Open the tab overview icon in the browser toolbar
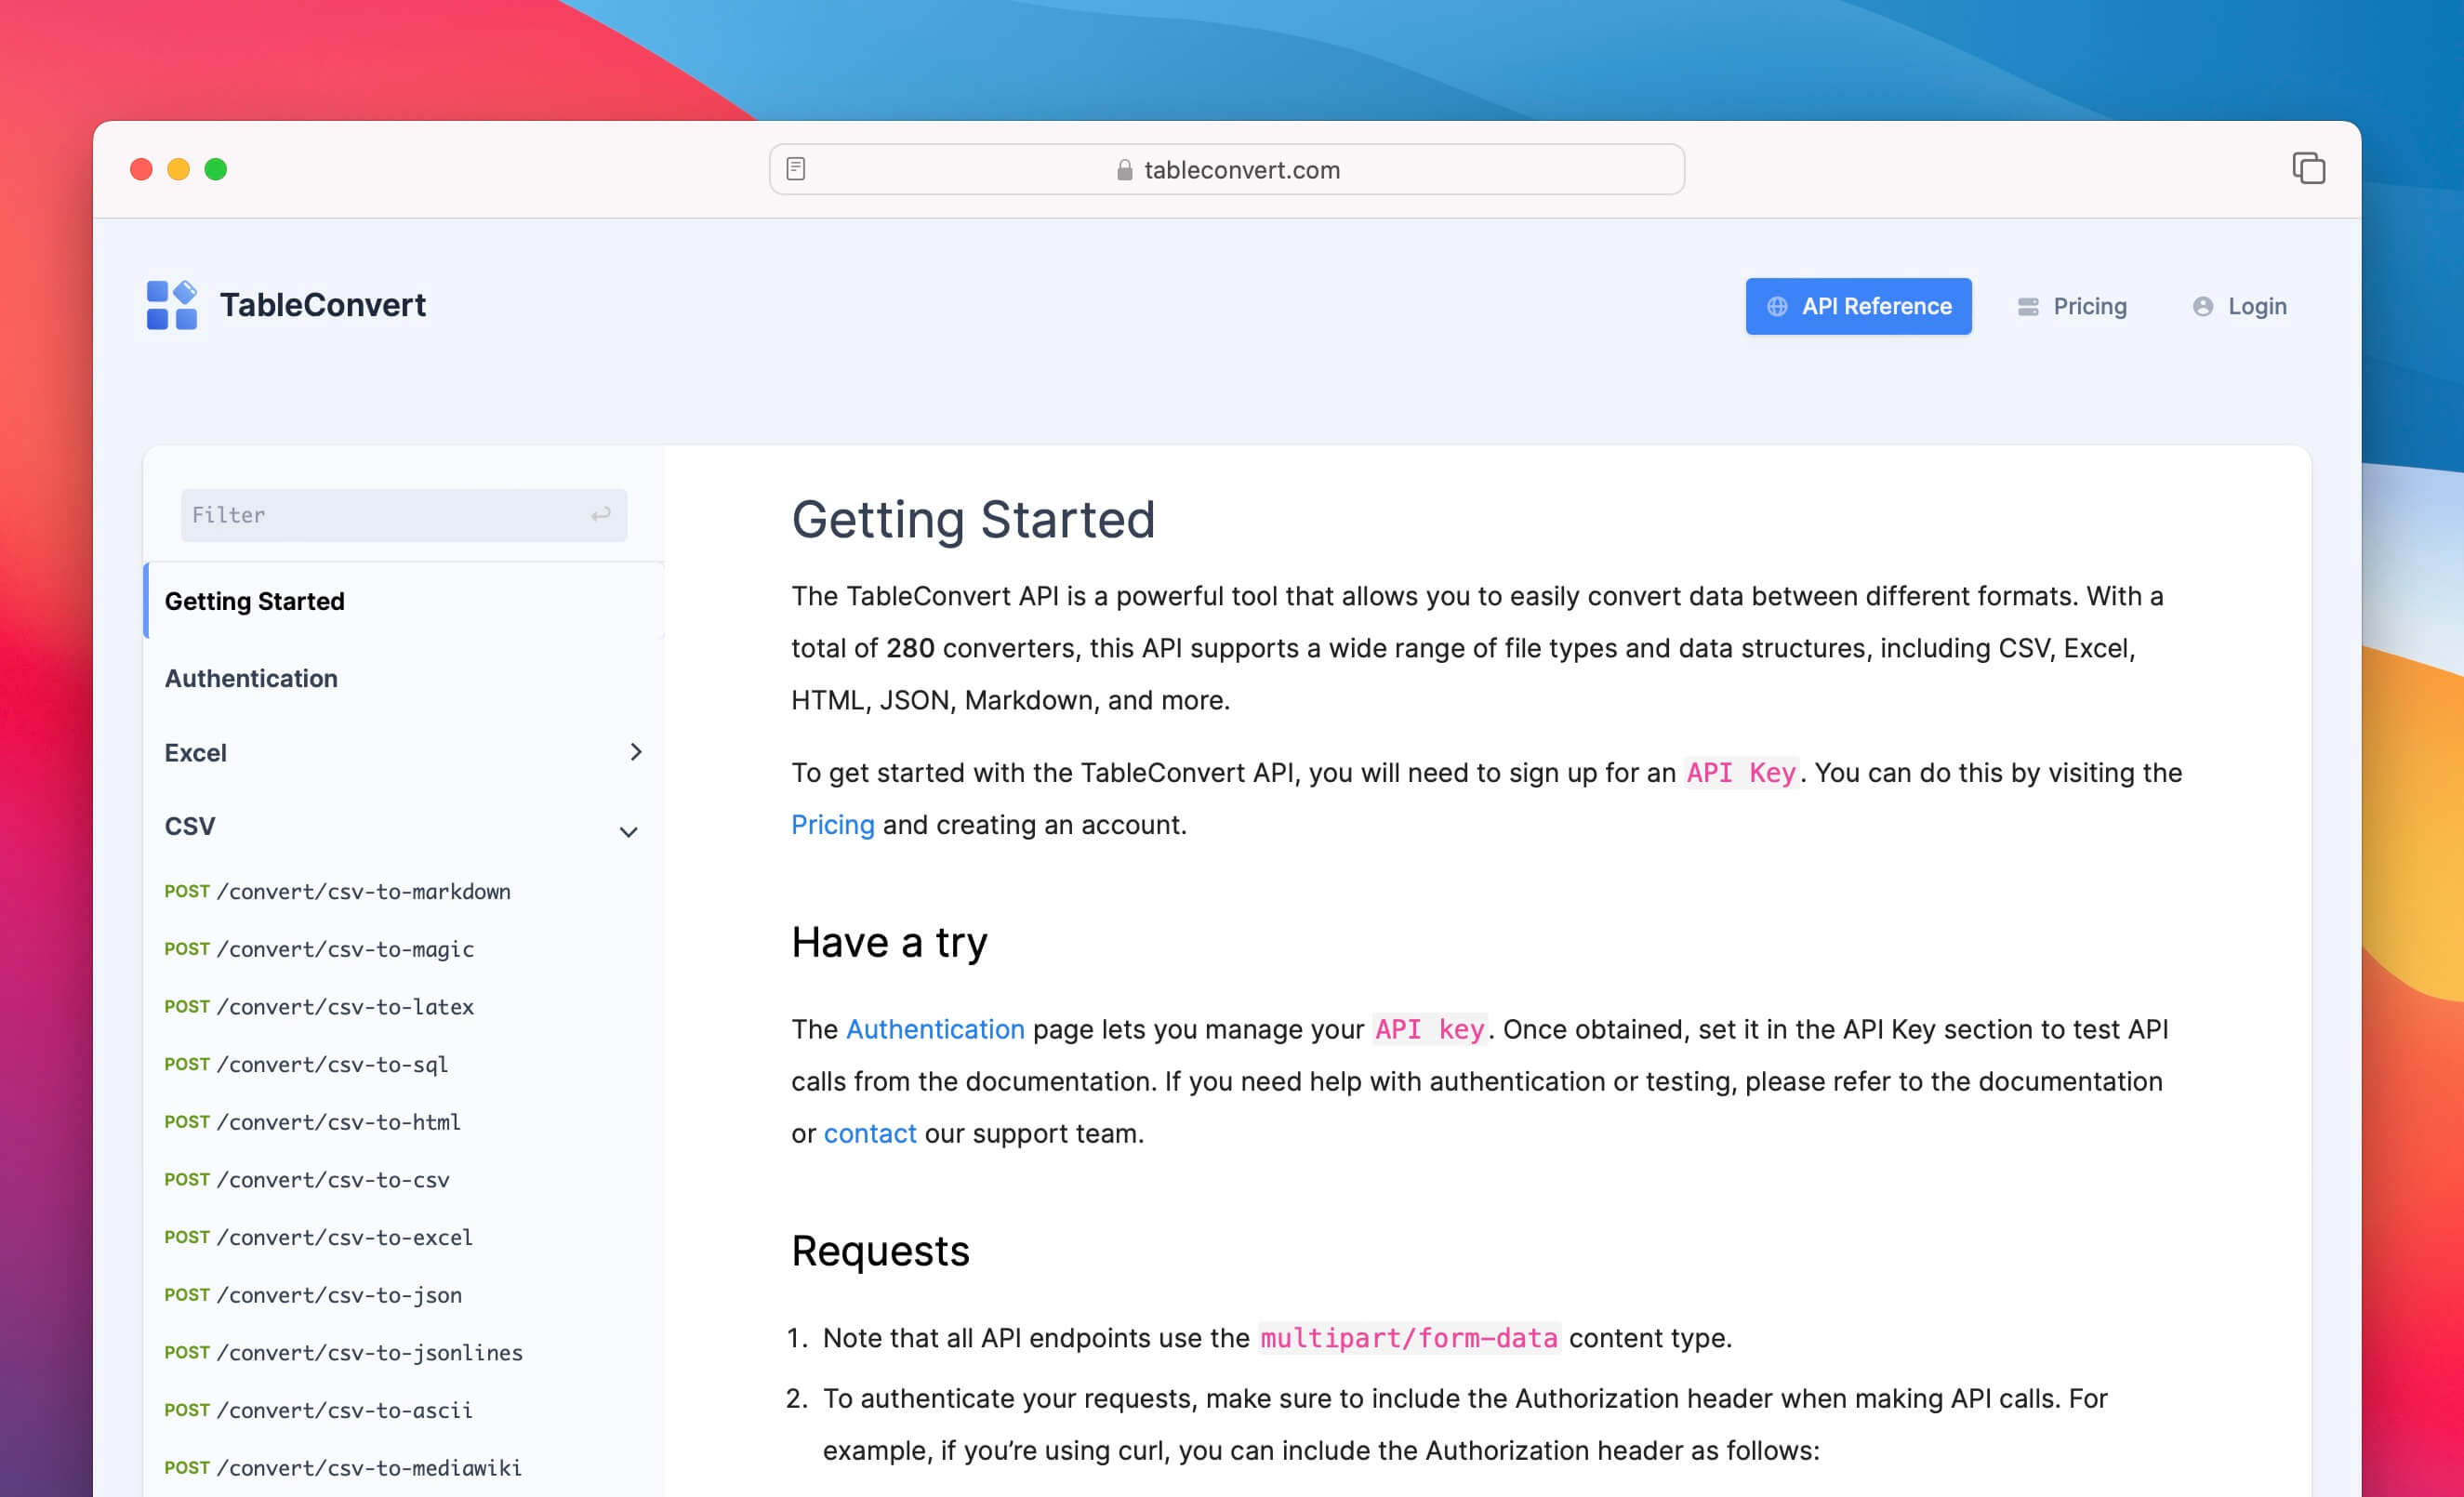The height and width of the screenshot is (1497, 2464). pos(2308,168)
